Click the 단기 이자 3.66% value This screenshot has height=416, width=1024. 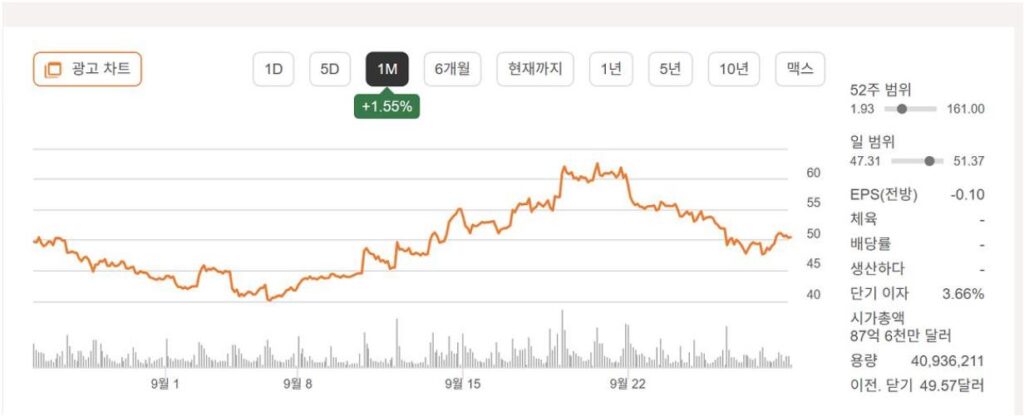(963, 294)
